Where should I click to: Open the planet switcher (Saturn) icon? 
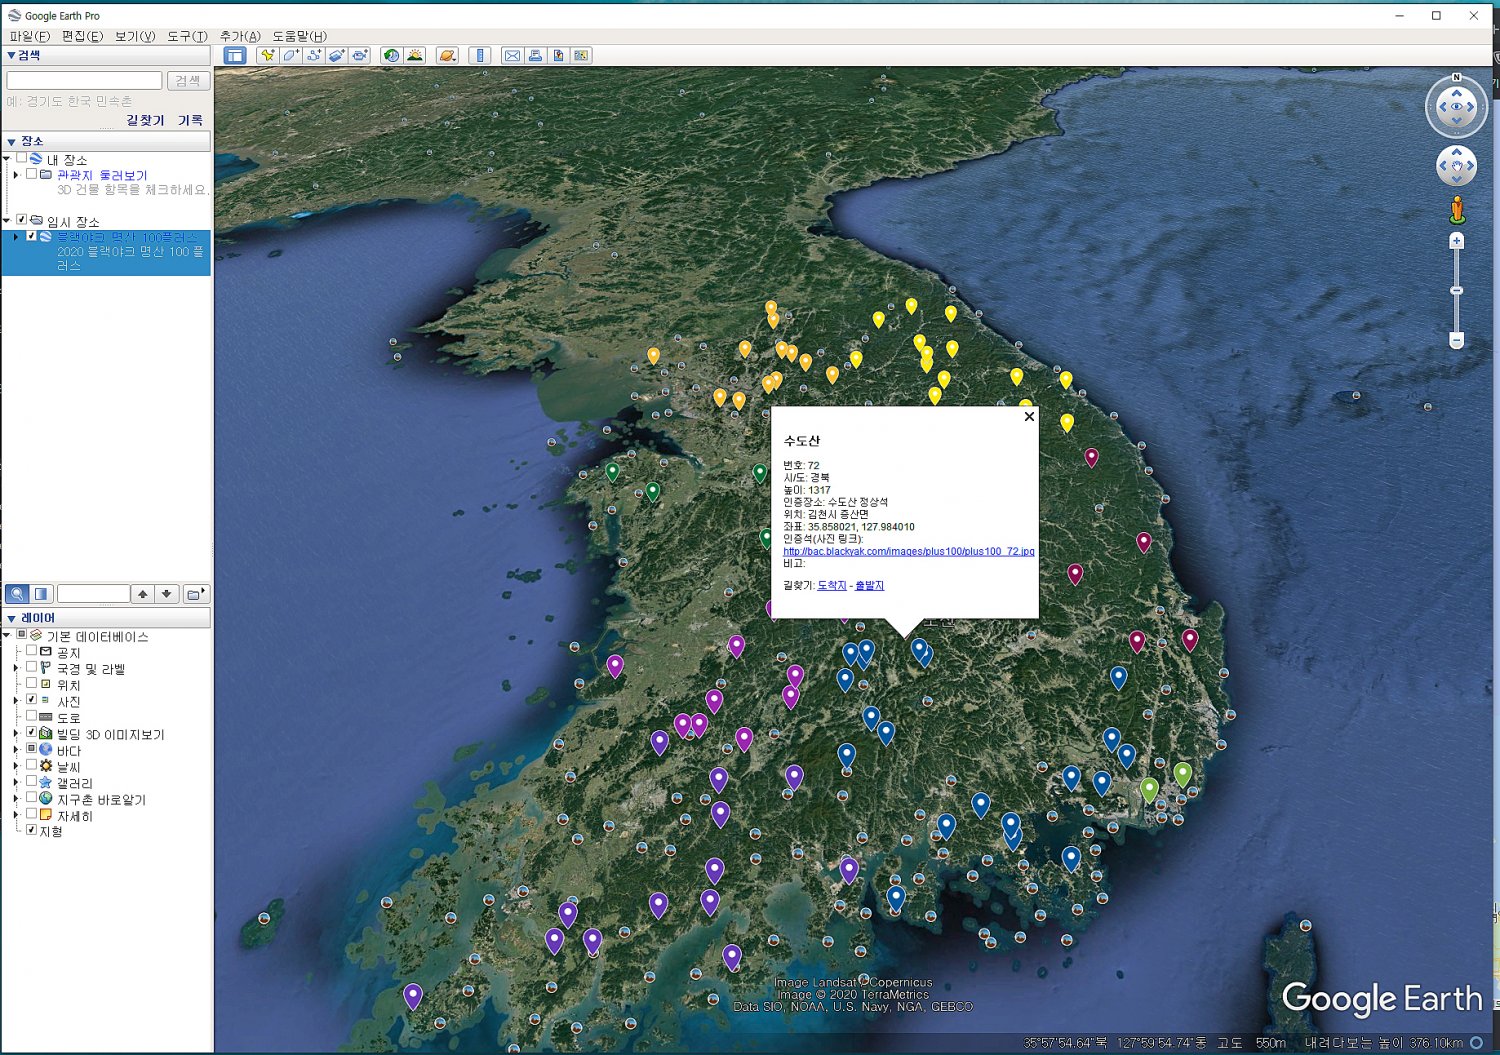click(x=447, y=56)
